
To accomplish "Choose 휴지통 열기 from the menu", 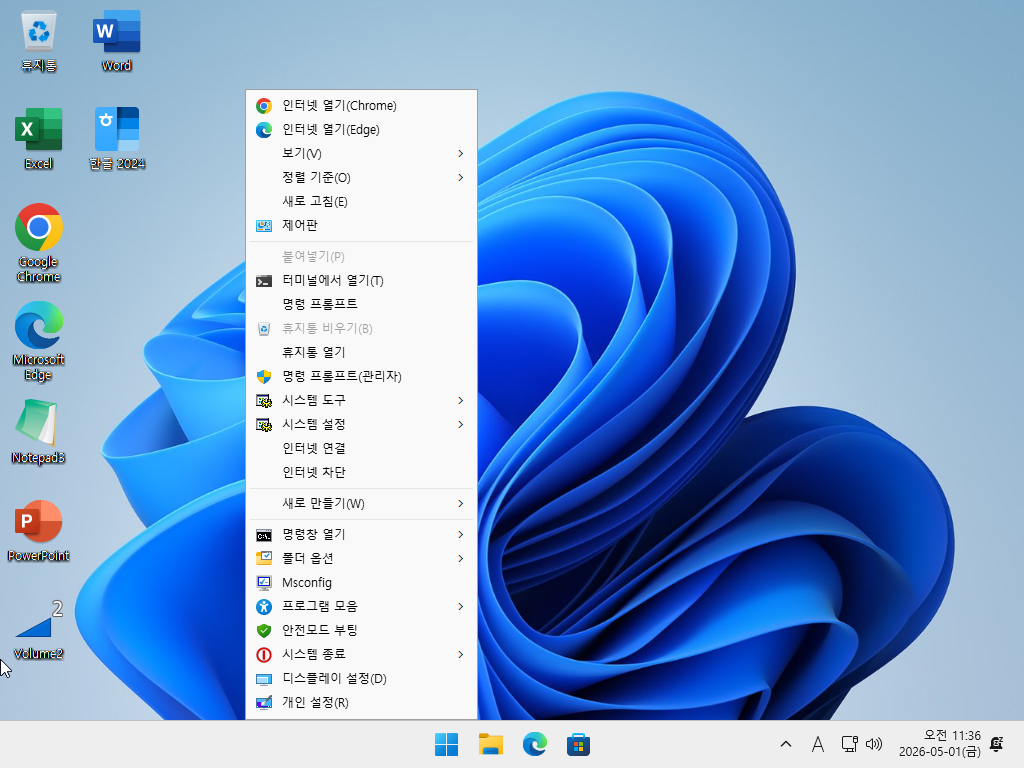I will click(x=361, y=353).
